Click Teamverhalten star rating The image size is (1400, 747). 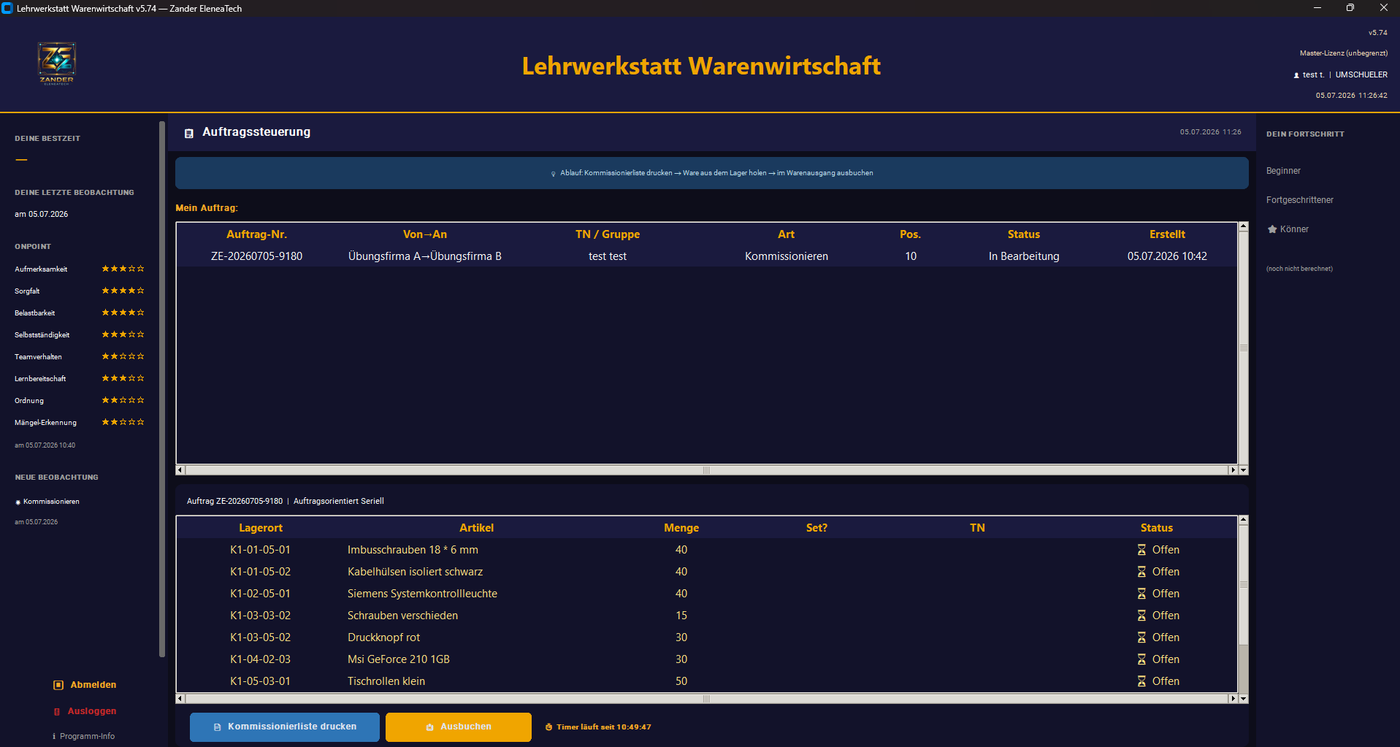click(x=123, y=357)
